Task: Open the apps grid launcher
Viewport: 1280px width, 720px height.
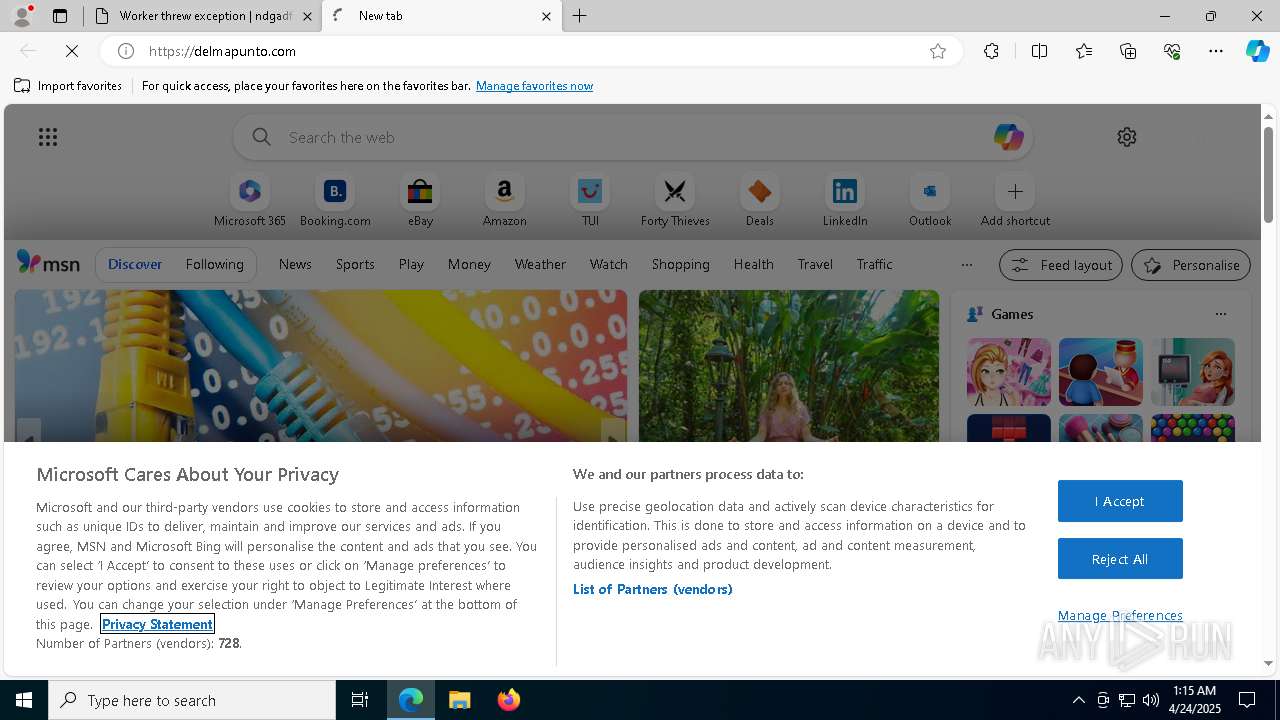Action: (x=48, y=137)
